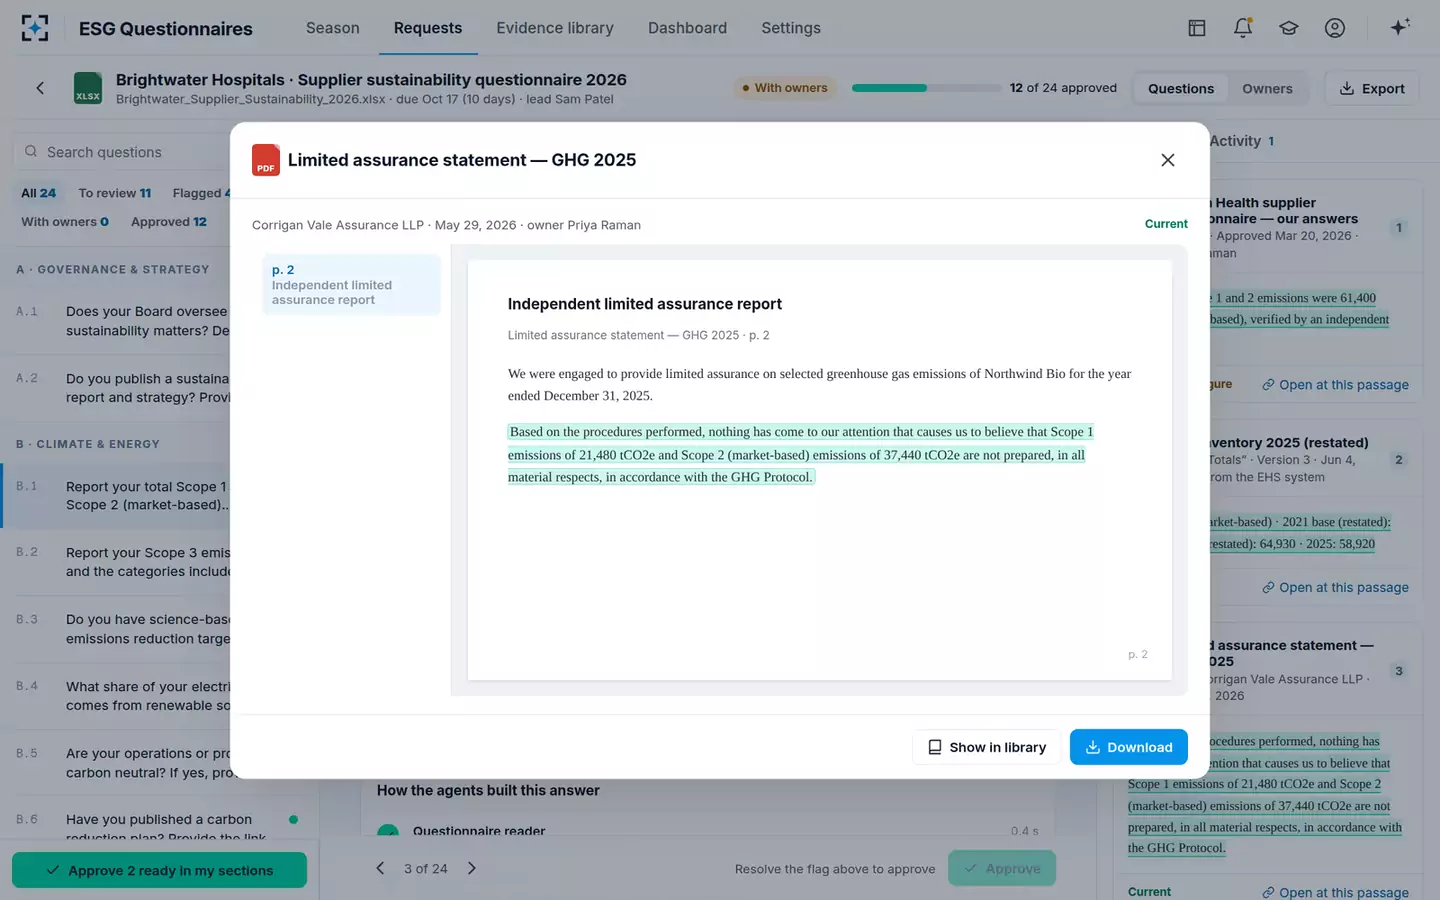Open the AI sparkle assistant icon
1440x900 pixels.
coord(1400,27)
